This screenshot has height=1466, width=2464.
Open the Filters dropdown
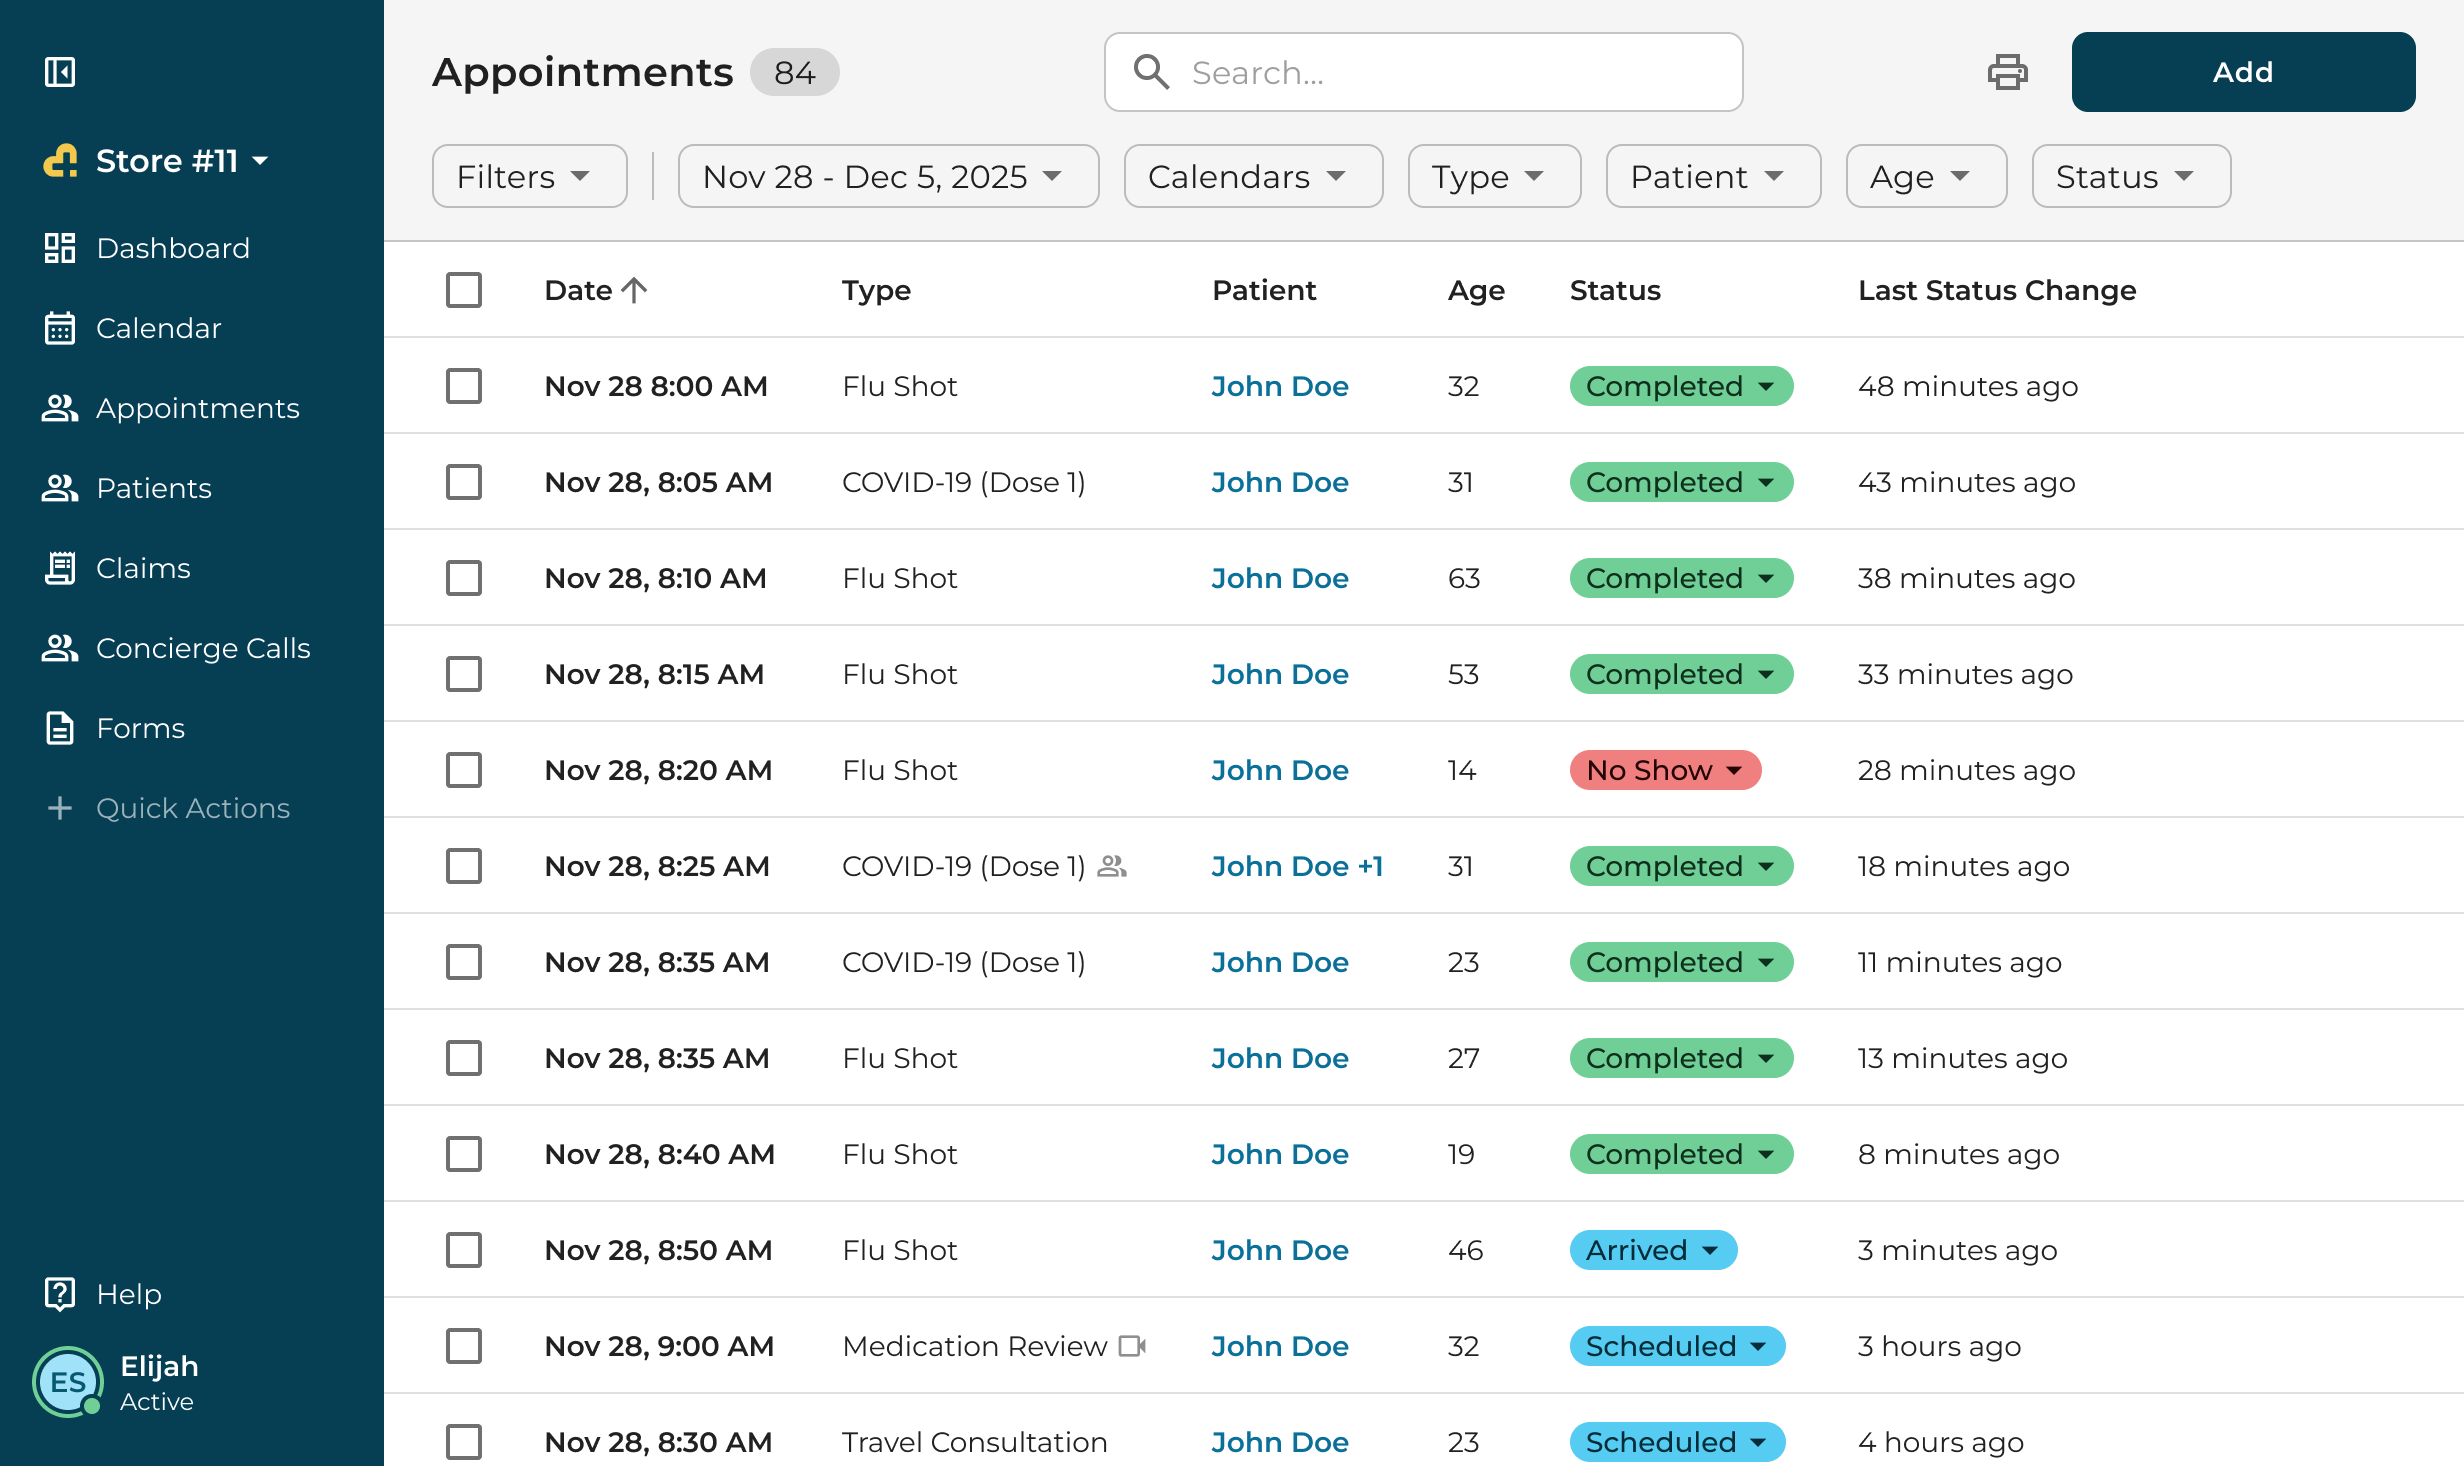(530, 176)
